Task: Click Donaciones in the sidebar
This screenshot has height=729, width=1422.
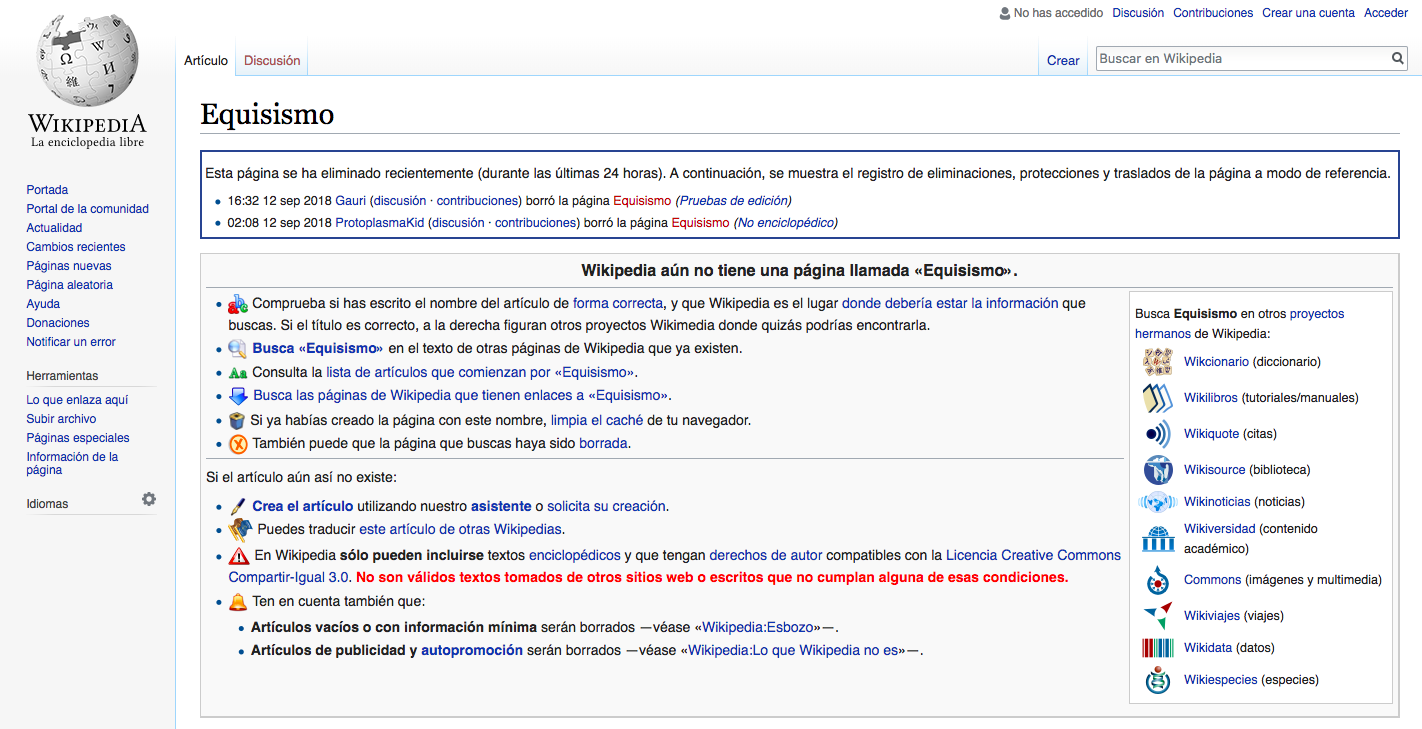Action: coord(58,323)
